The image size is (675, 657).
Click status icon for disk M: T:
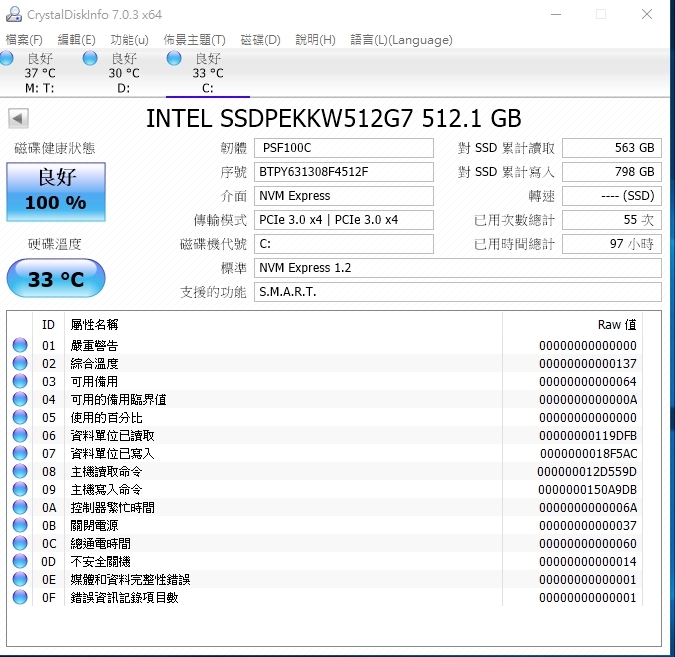[6, 58]
